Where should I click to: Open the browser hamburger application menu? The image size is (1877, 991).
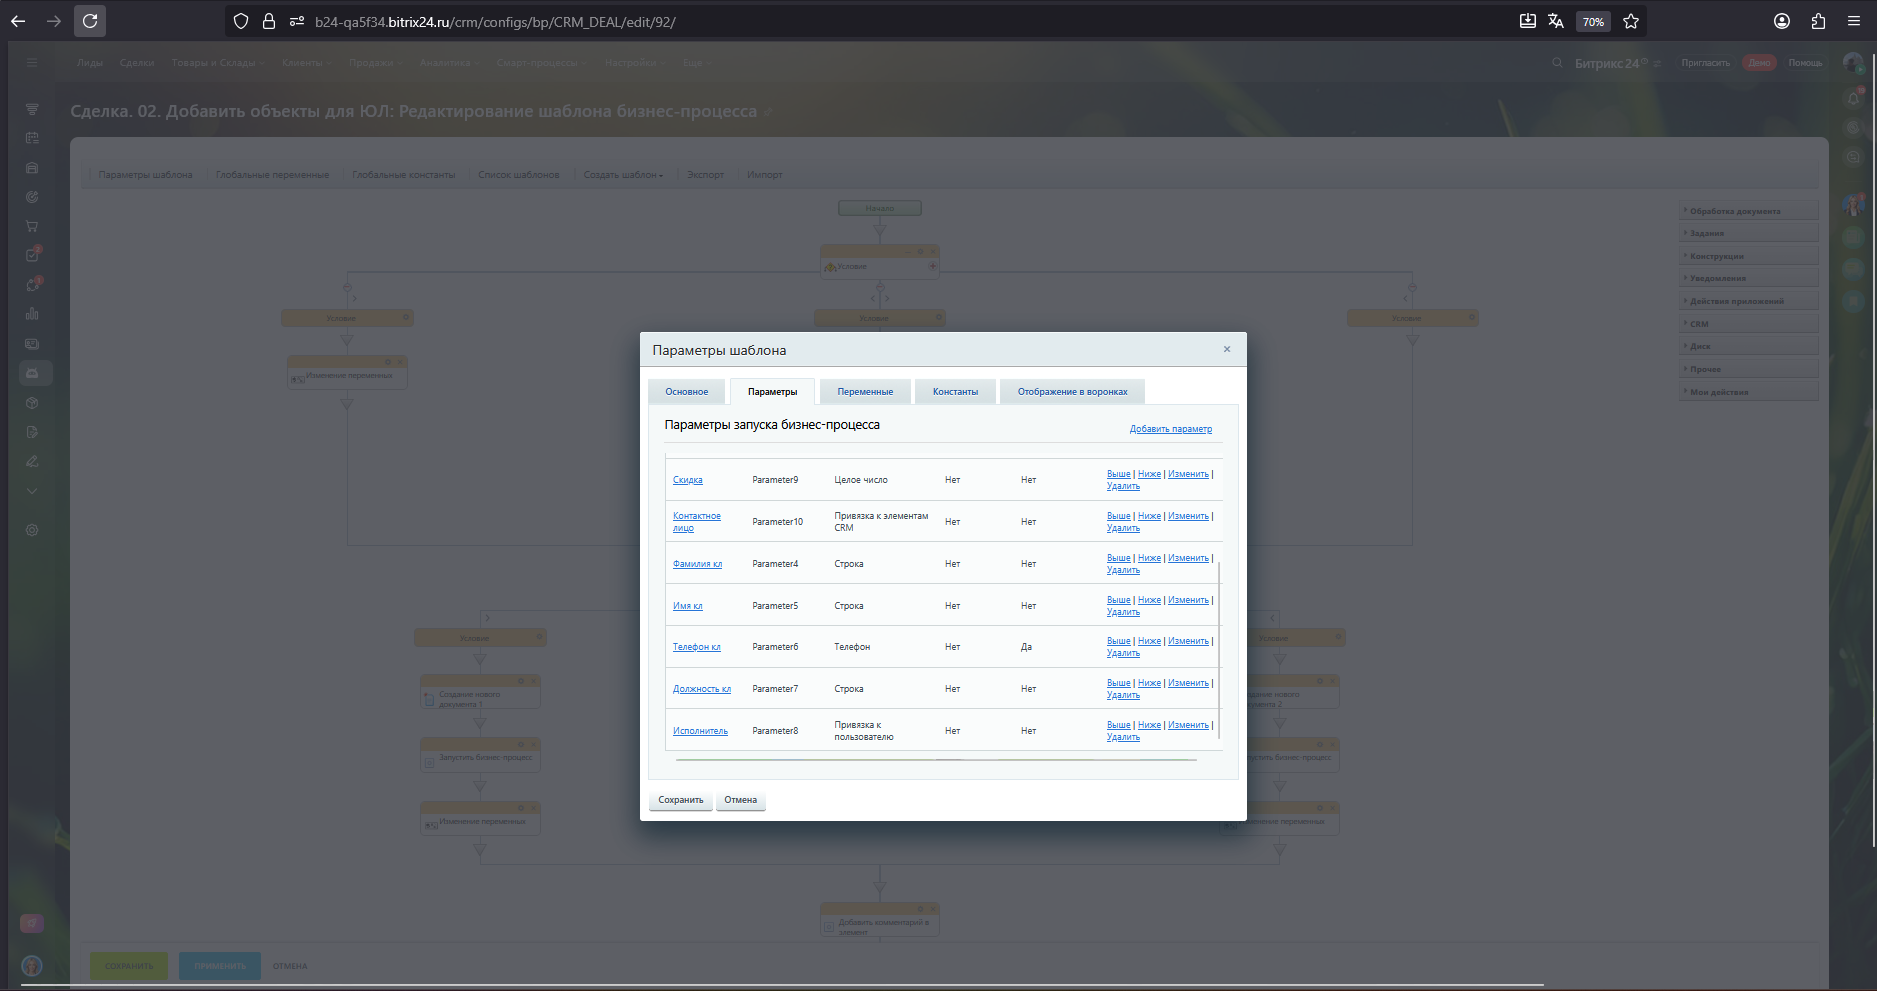tap(1853, 21)
